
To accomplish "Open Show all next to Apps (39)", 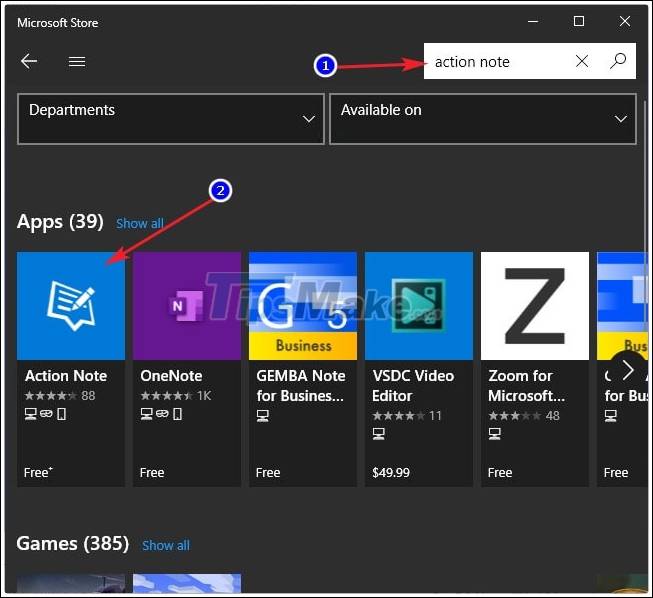I will (140, 224).
